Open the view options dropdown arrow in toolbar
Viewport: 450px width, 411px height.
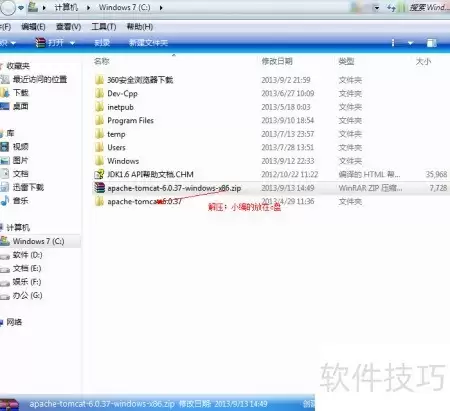[410, 43]
